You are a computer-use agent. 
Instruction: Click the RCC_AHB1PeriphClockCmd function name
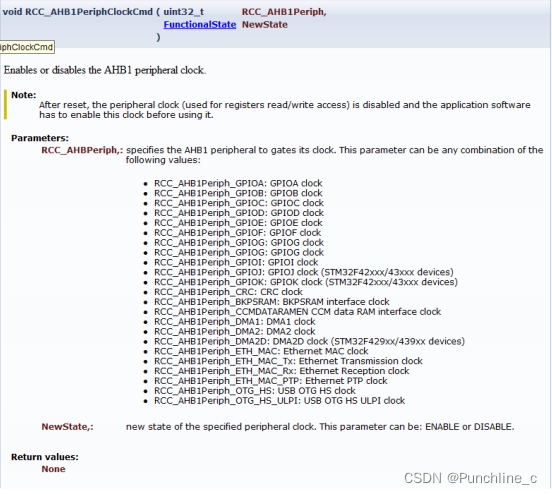[89, 12]
